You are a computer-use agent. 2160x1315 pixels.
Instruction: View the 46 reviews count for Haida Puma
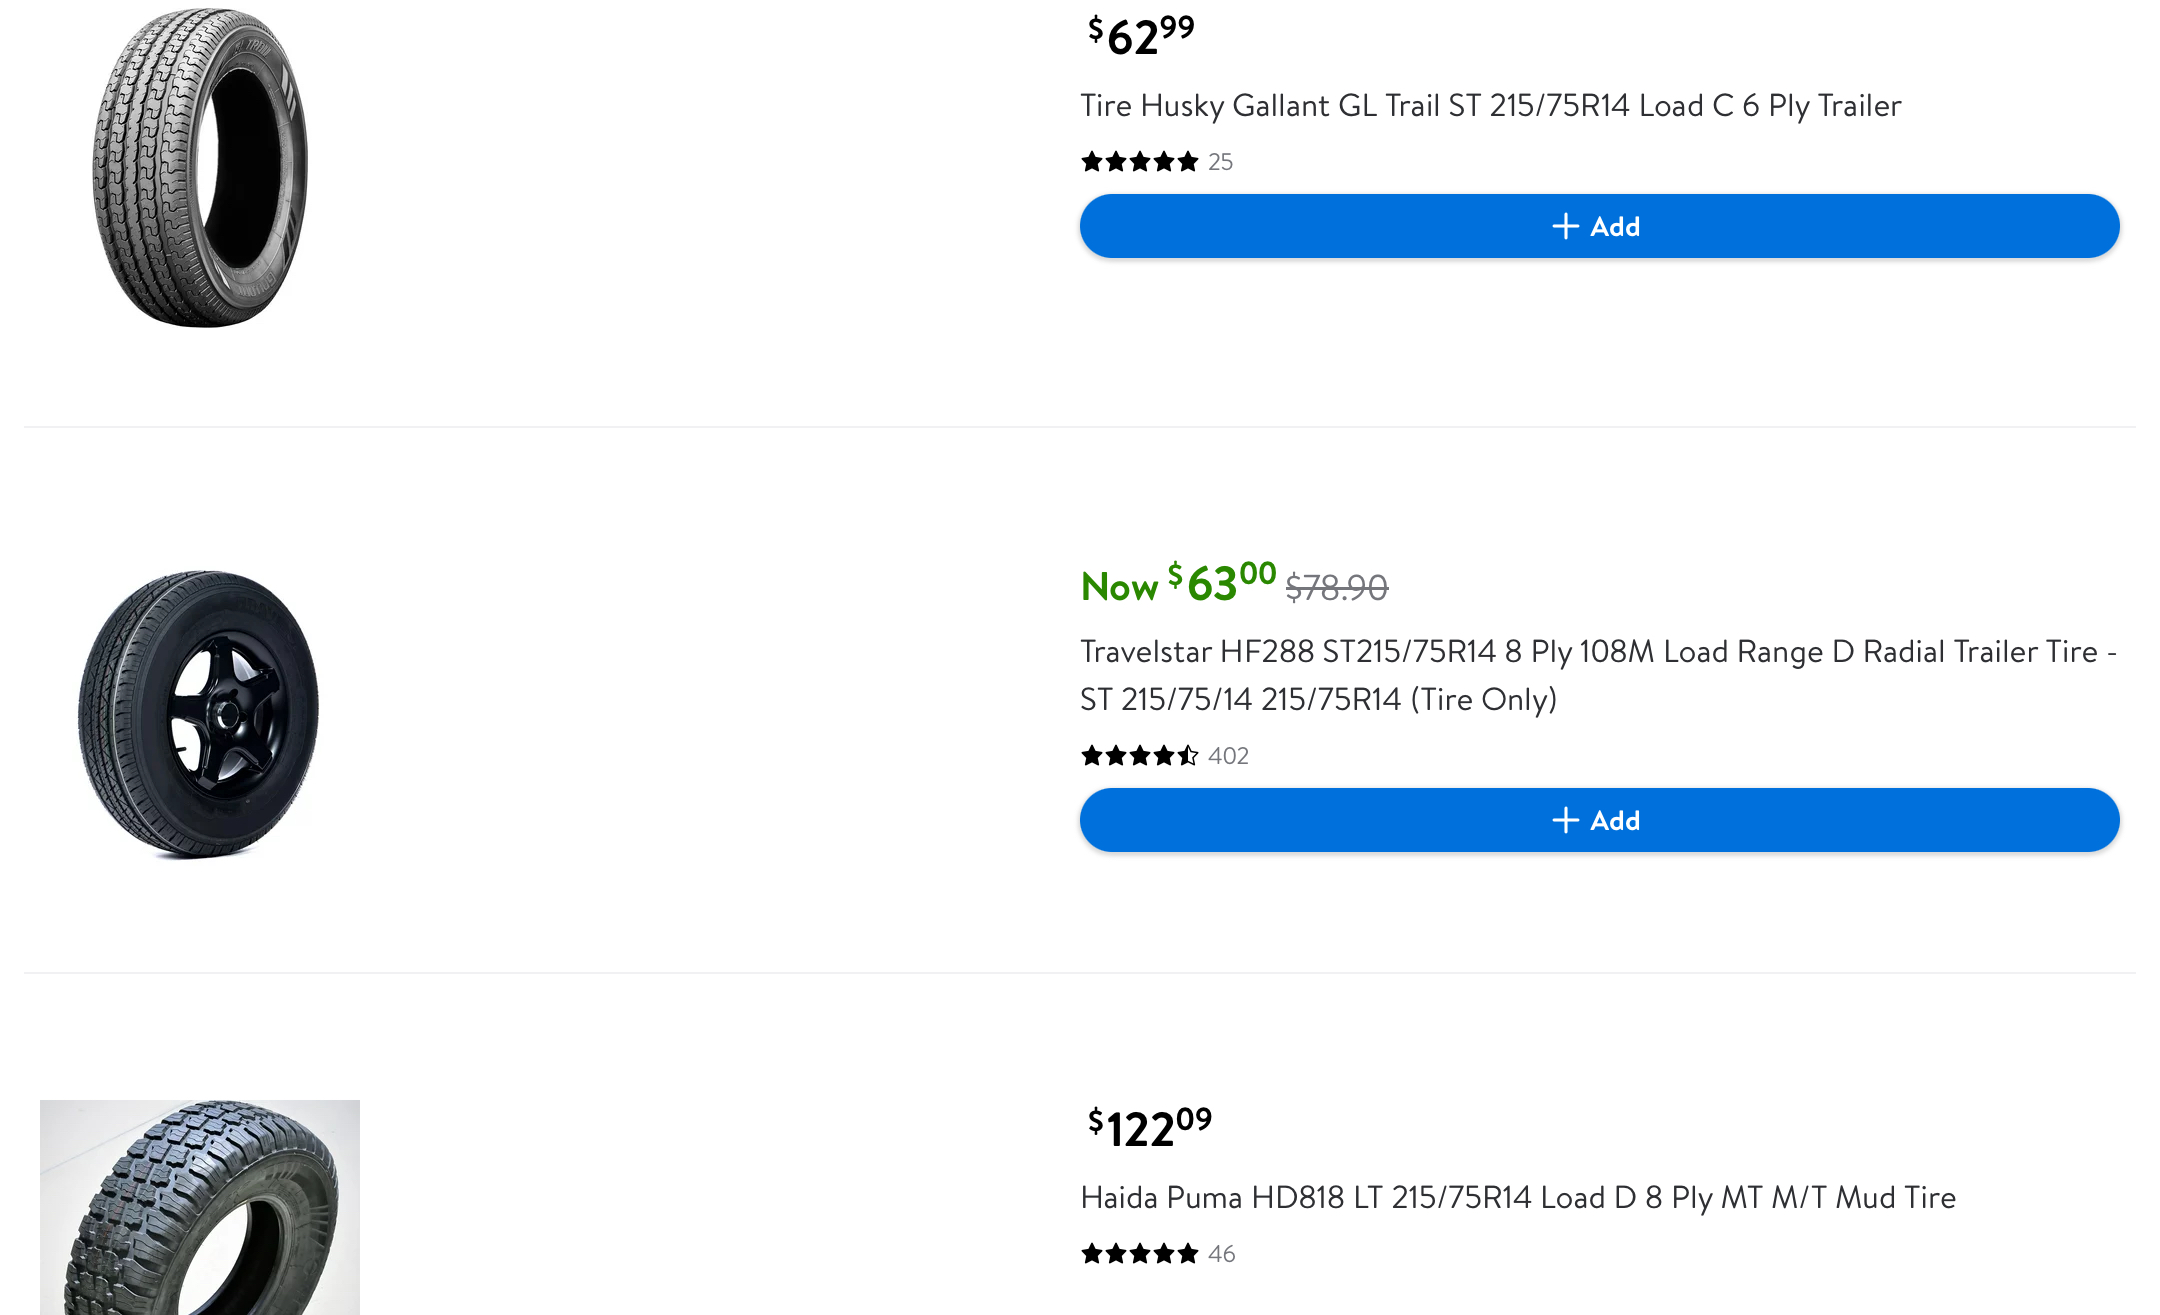pos(1221,1254)
